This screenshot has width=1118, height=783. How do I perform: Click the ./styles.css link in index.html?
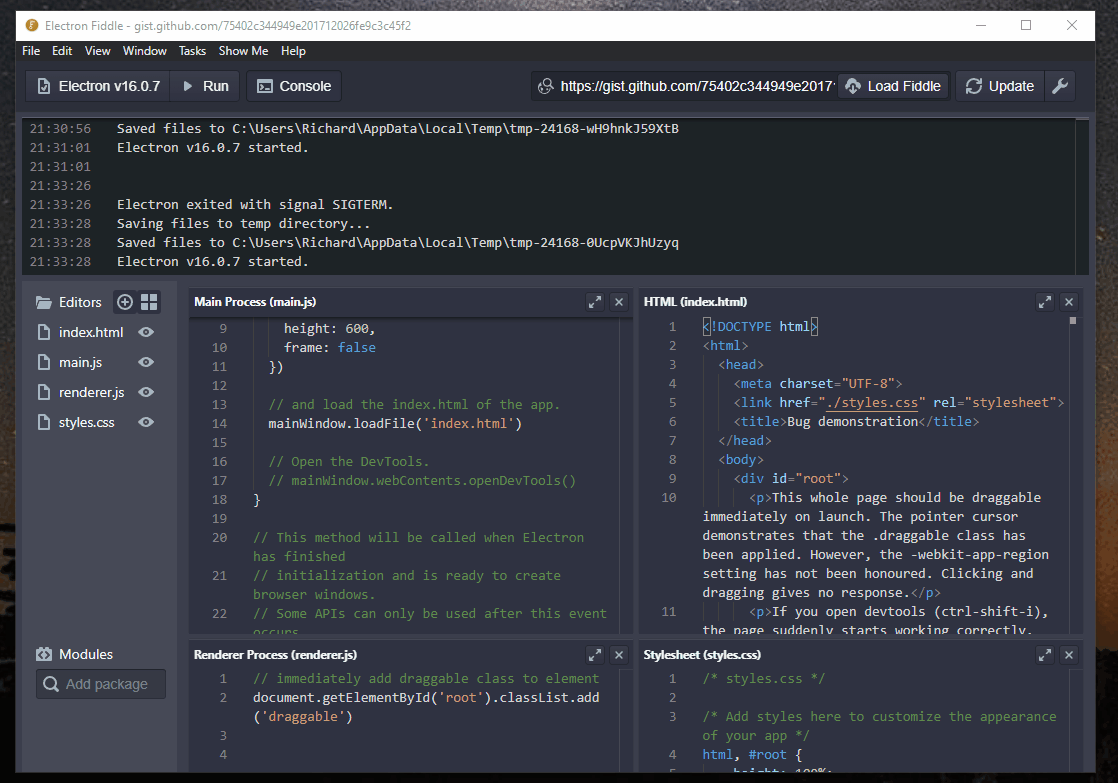[871, 403]
